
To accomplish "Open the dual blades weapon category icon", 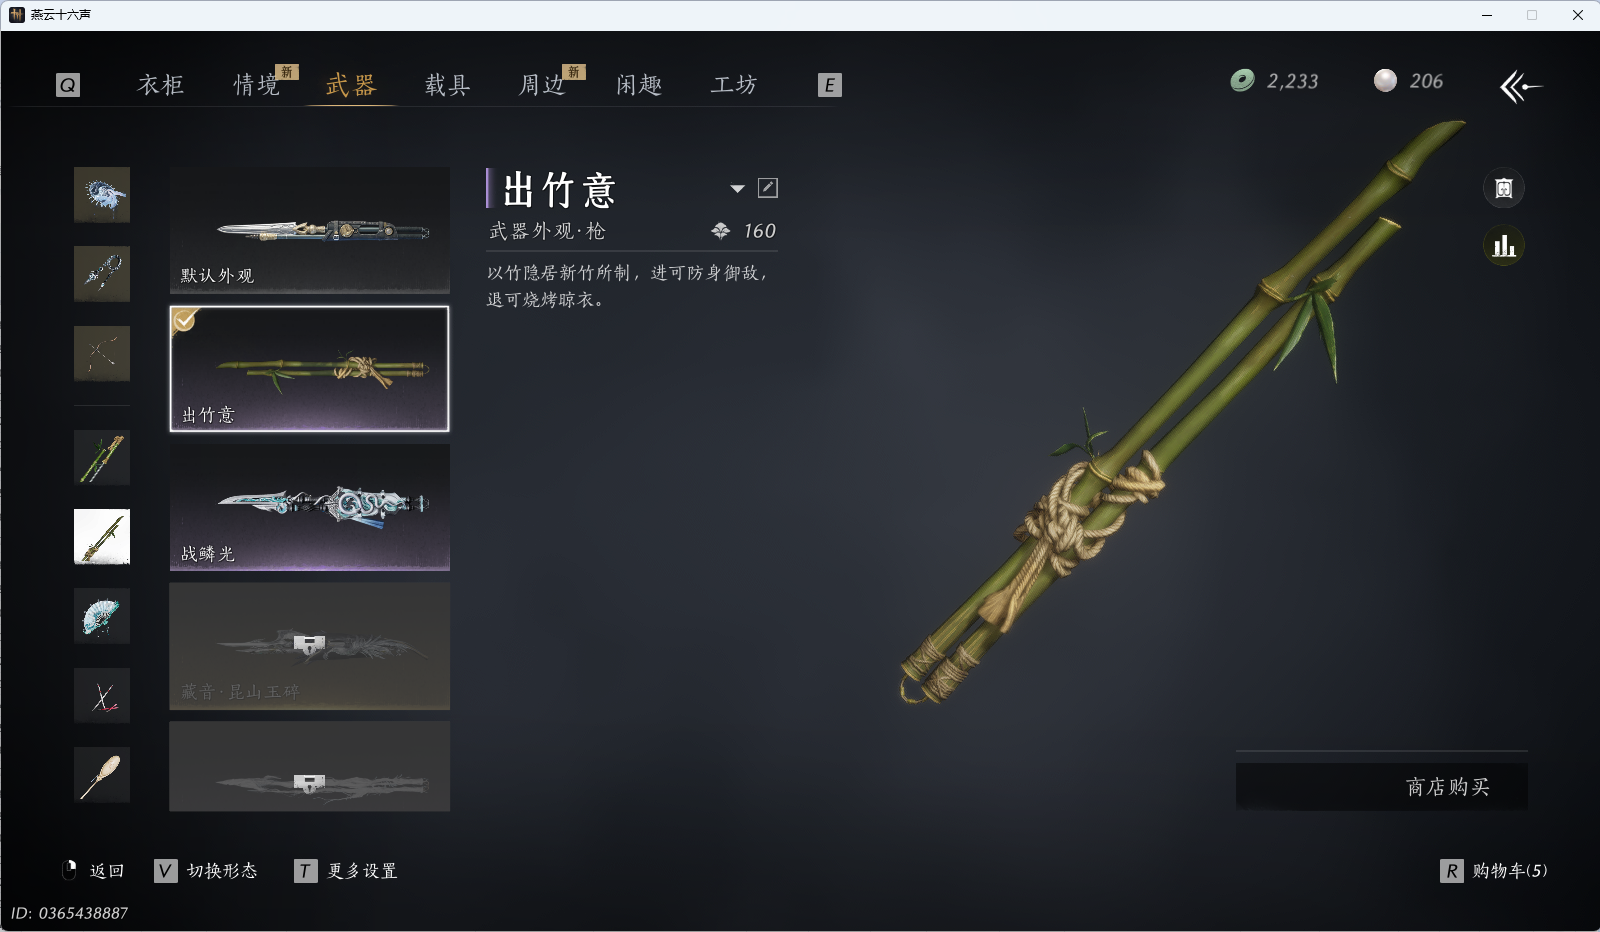I will (x=102, y=695).
